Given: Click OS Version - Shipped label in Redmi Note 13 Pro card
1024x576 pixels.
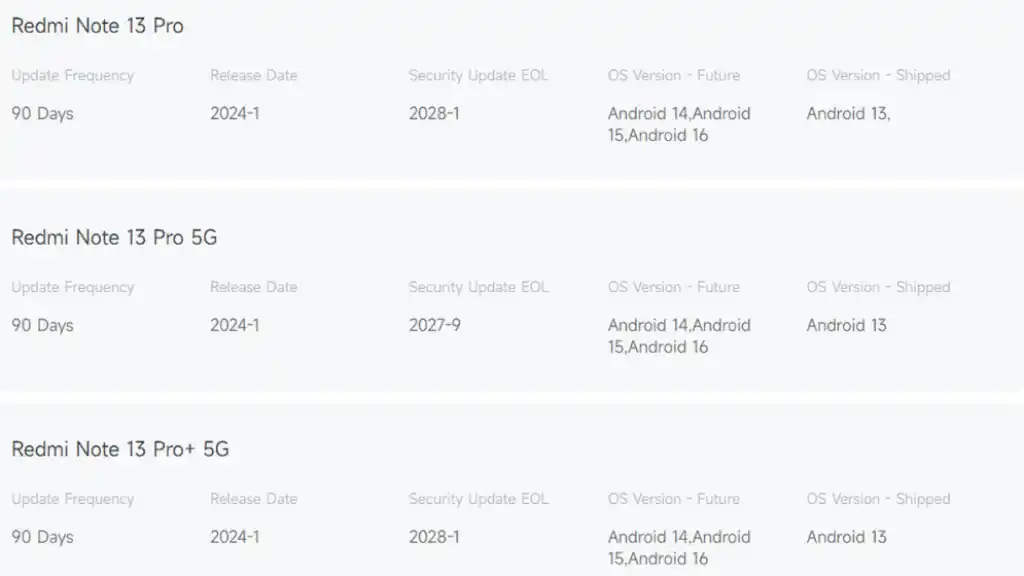Looking at the screenshot, I should click(878, 75).
